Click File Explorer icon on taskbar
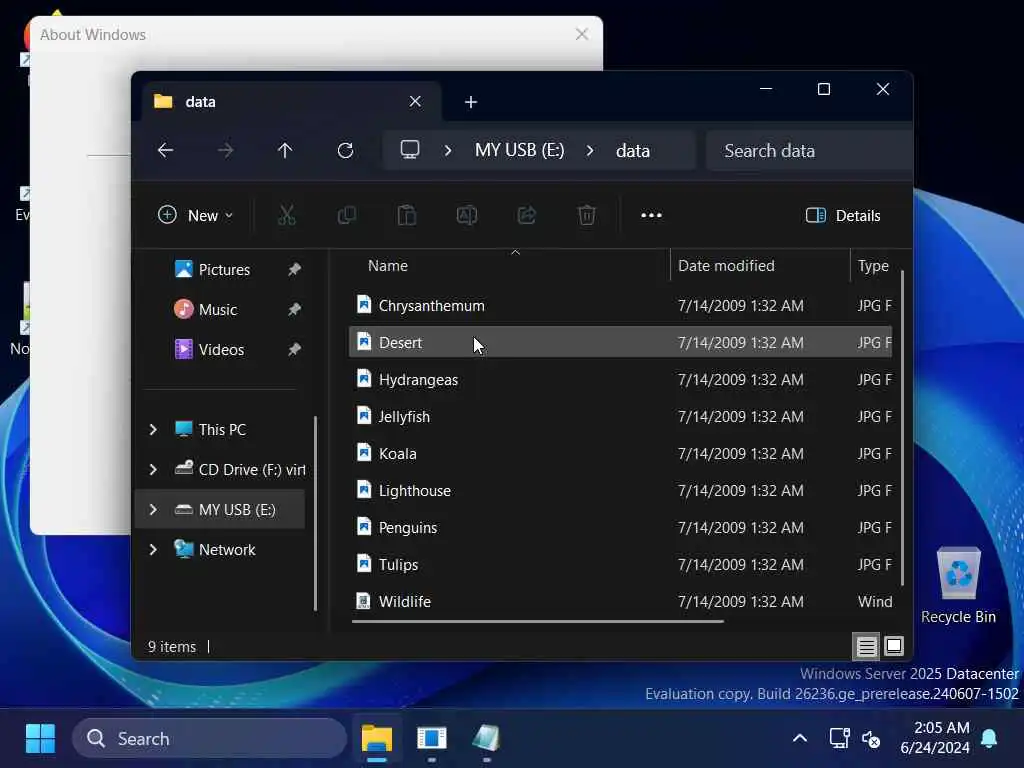 [x=377, y=739]
